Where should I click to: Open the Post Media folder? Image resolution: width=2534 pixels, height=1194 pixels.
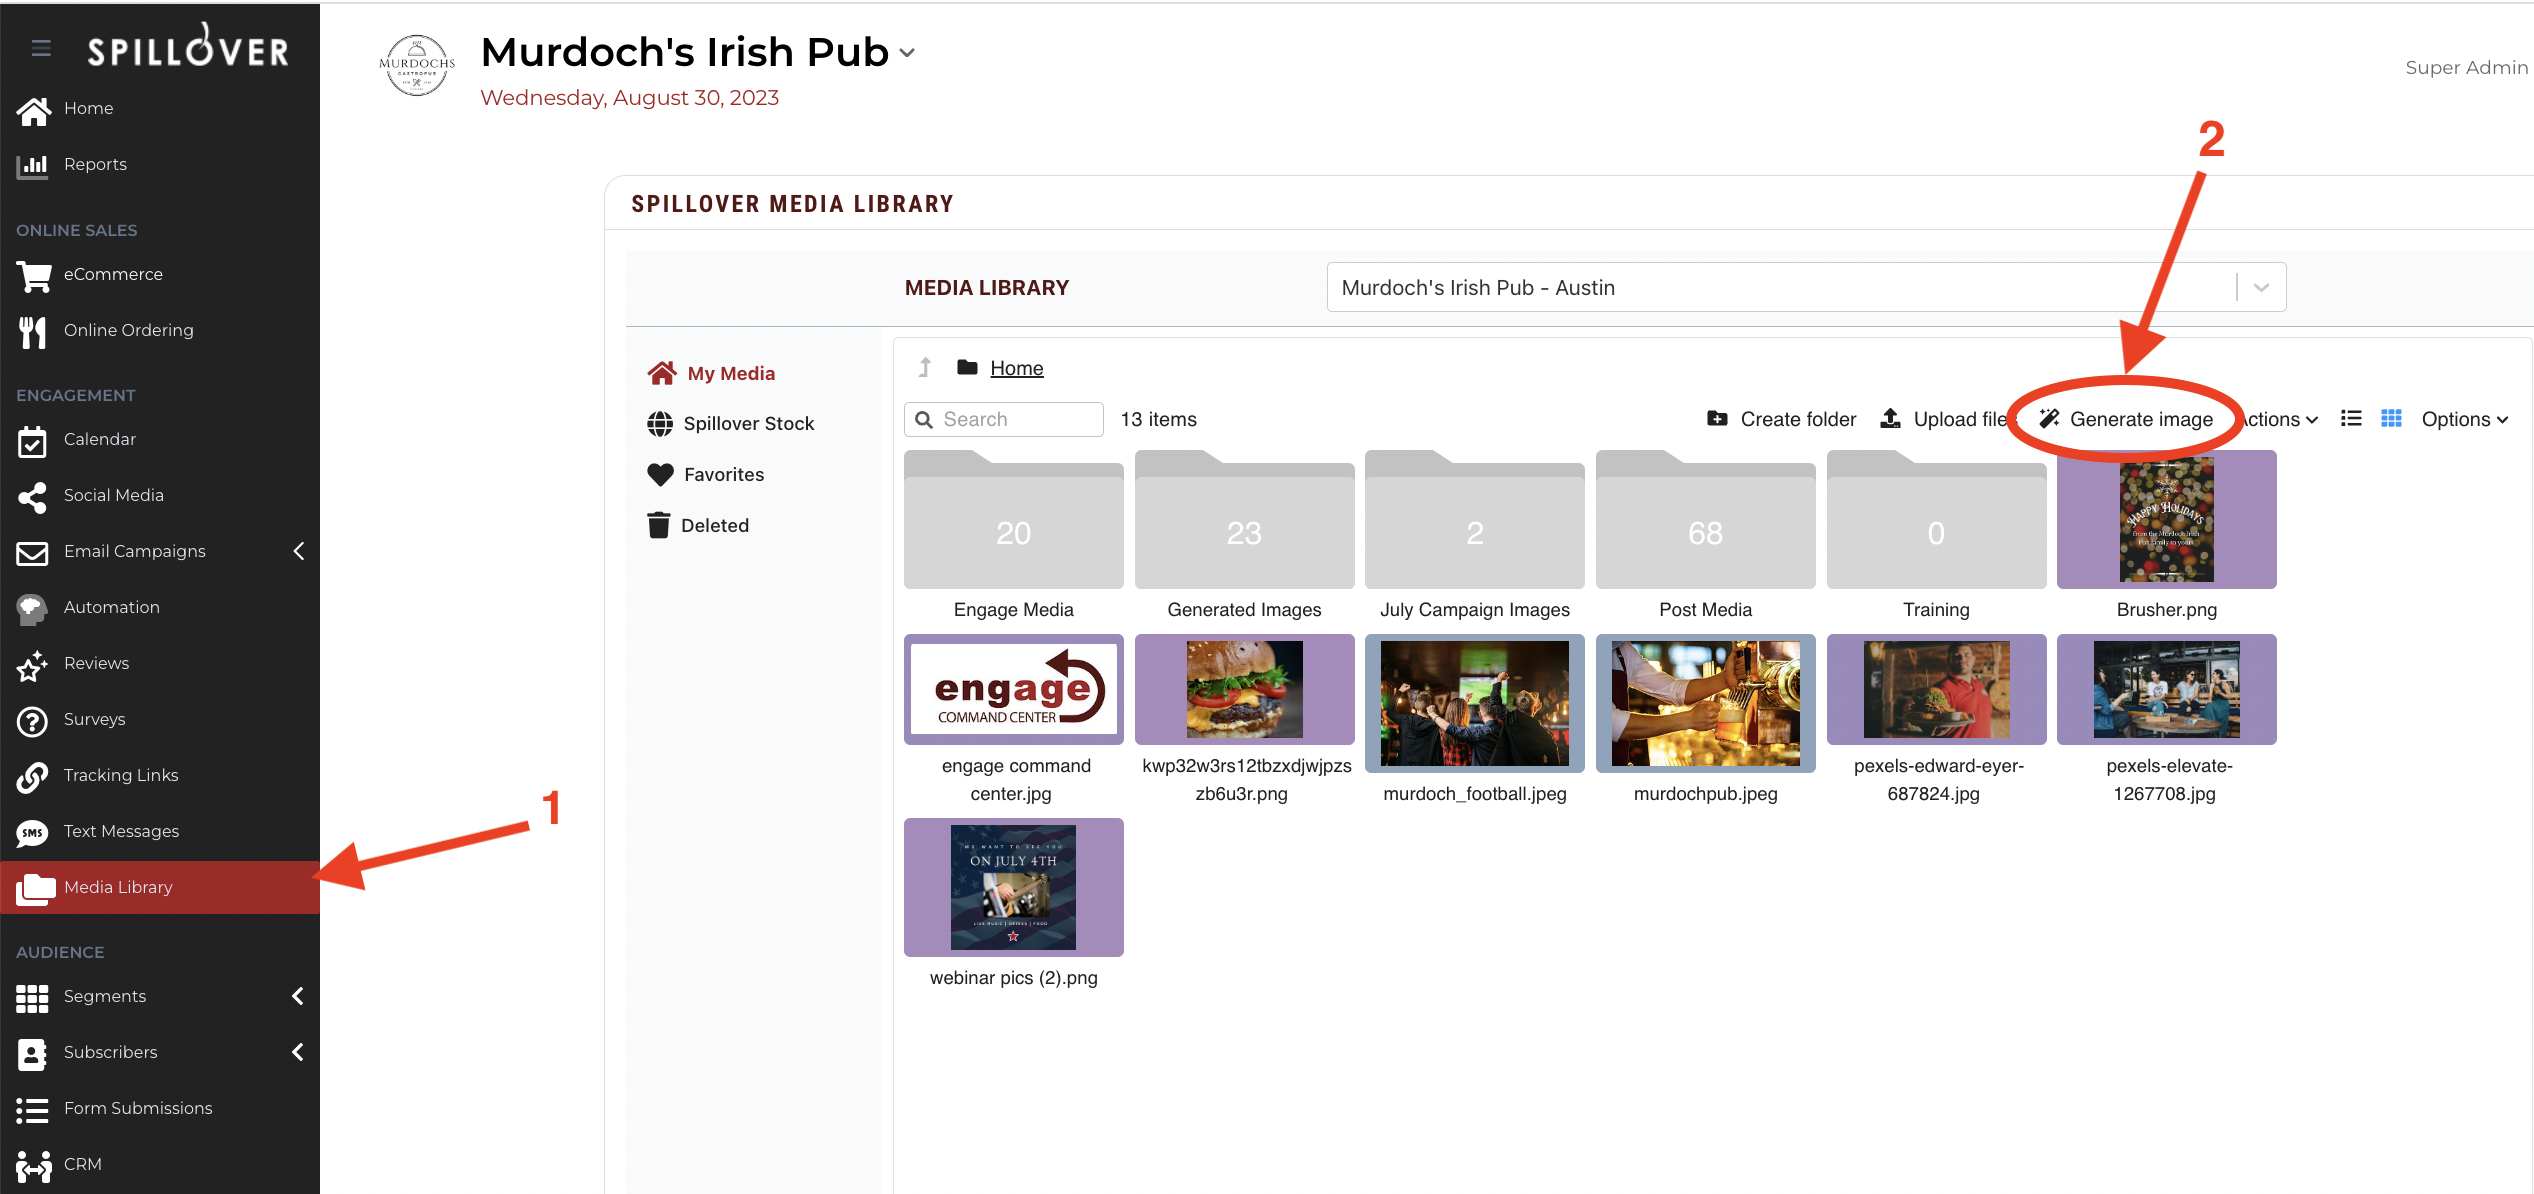tap(1706, 520)
